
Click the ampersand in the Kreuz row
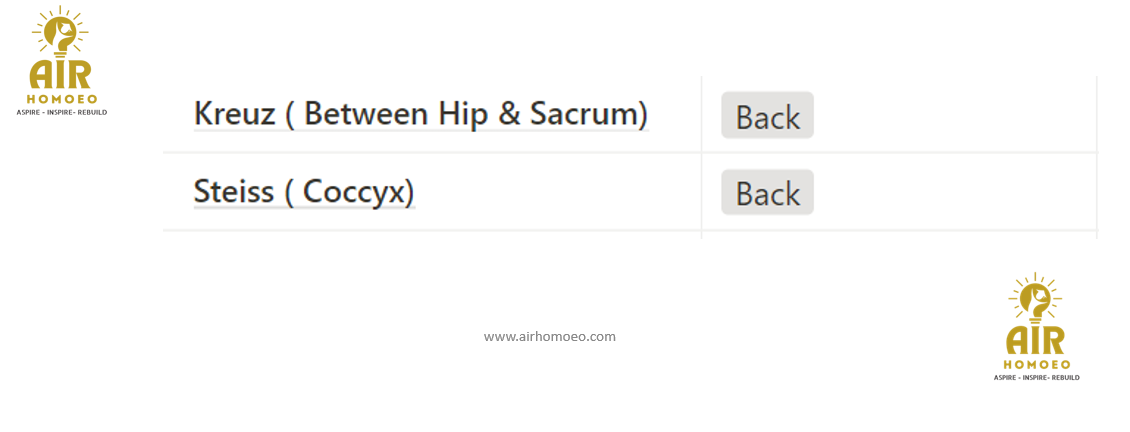click(x=510, y=113)
